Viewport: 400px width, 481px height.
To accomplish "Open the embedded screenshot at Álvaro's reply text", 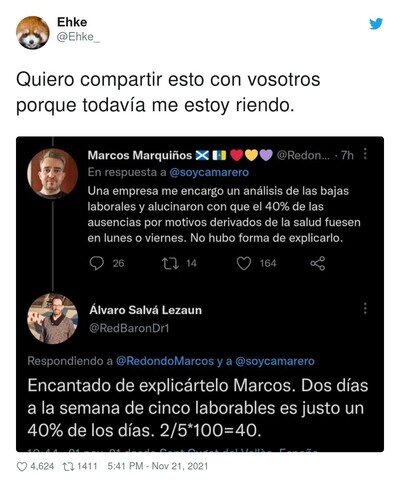I will point(197,408).
